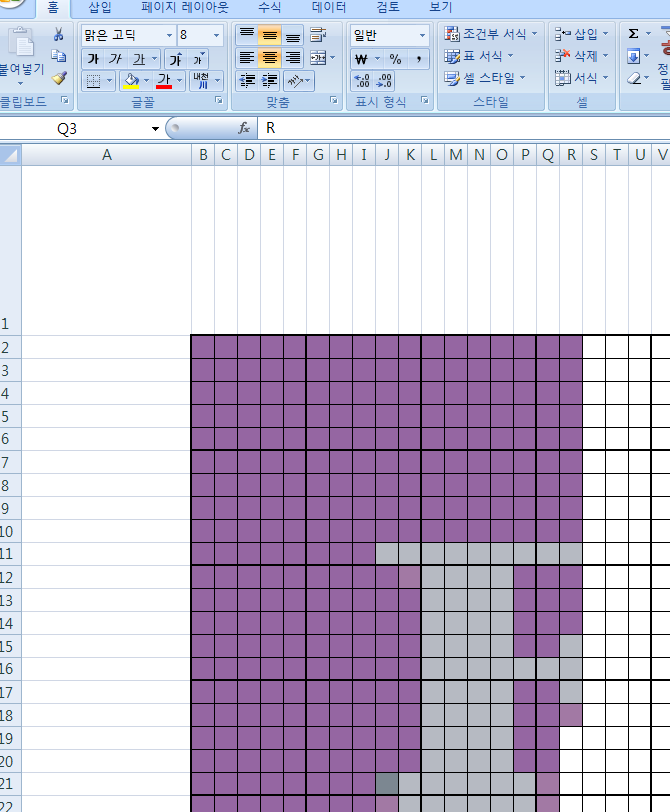Click the Cut scissors icon
This screenshot has height=812, width=670.
(58, 35)
